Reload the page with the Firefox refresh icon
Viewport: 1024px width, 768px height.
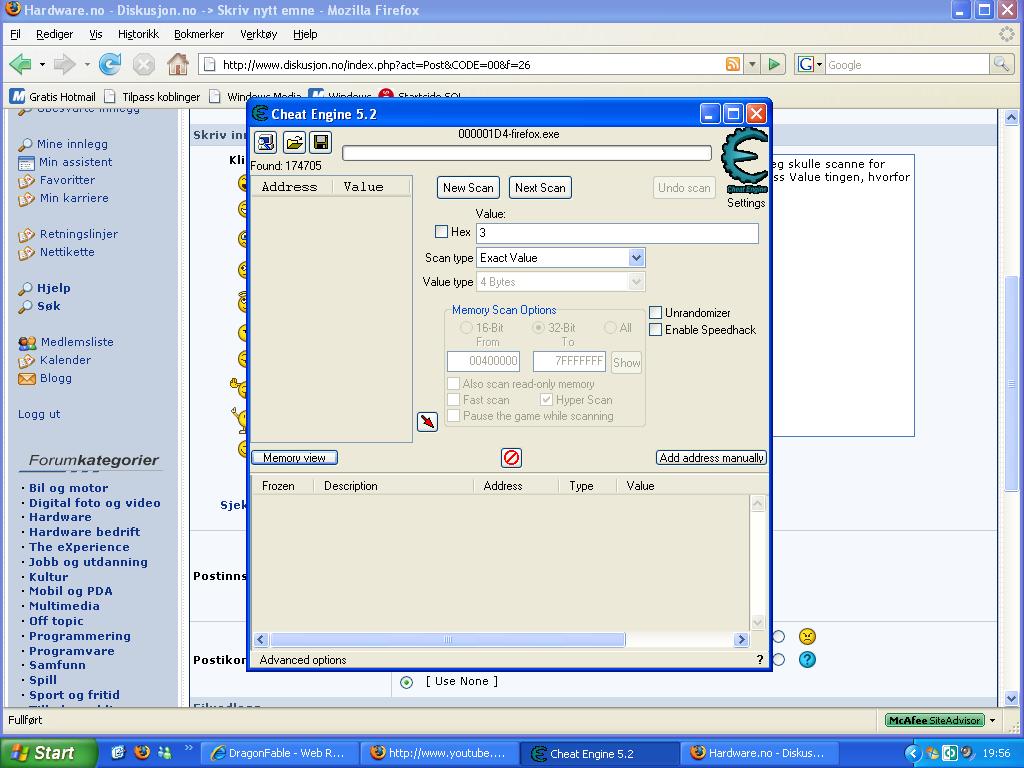tap(110, 64)
